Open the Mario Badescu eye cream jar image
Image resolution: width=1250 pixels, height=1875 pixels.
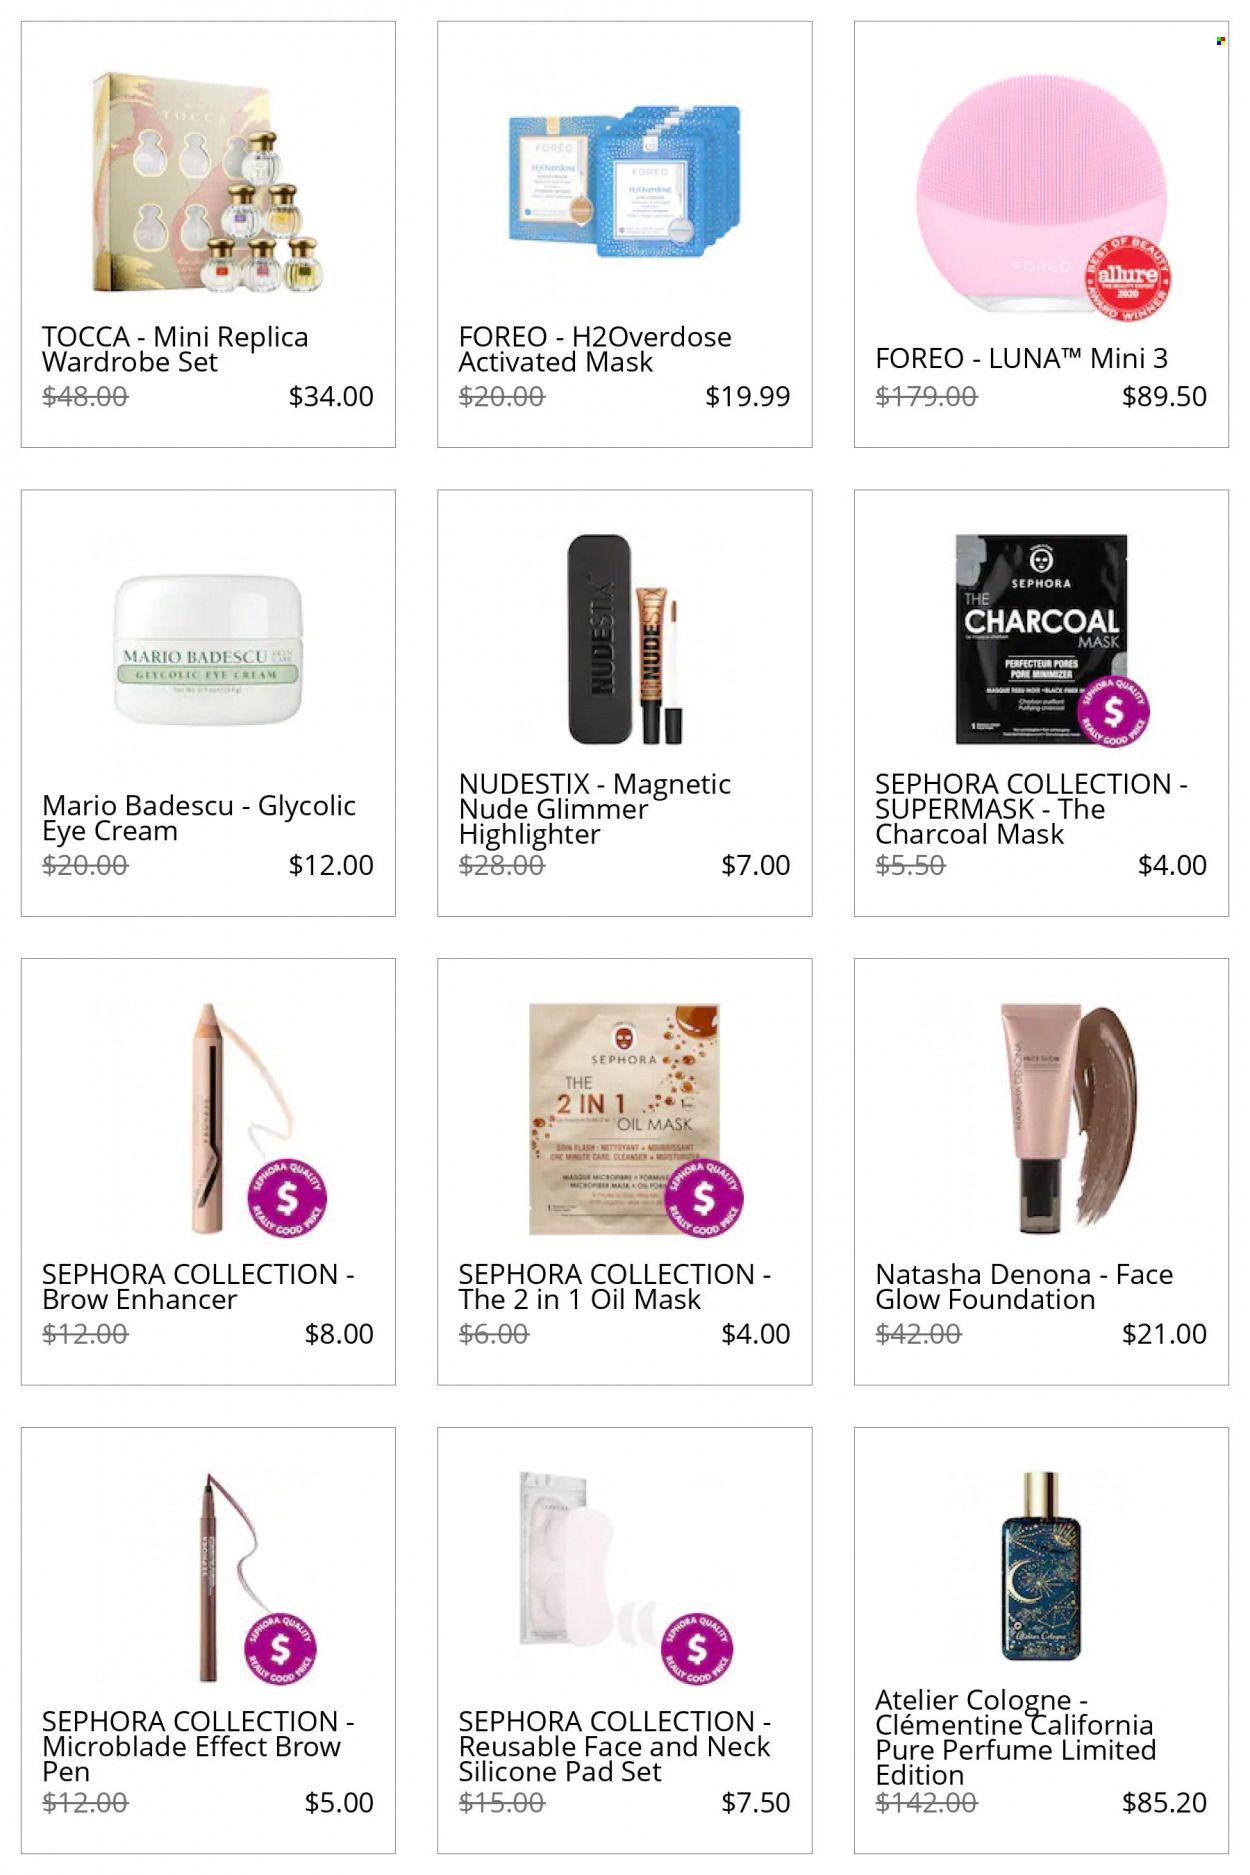208,651
